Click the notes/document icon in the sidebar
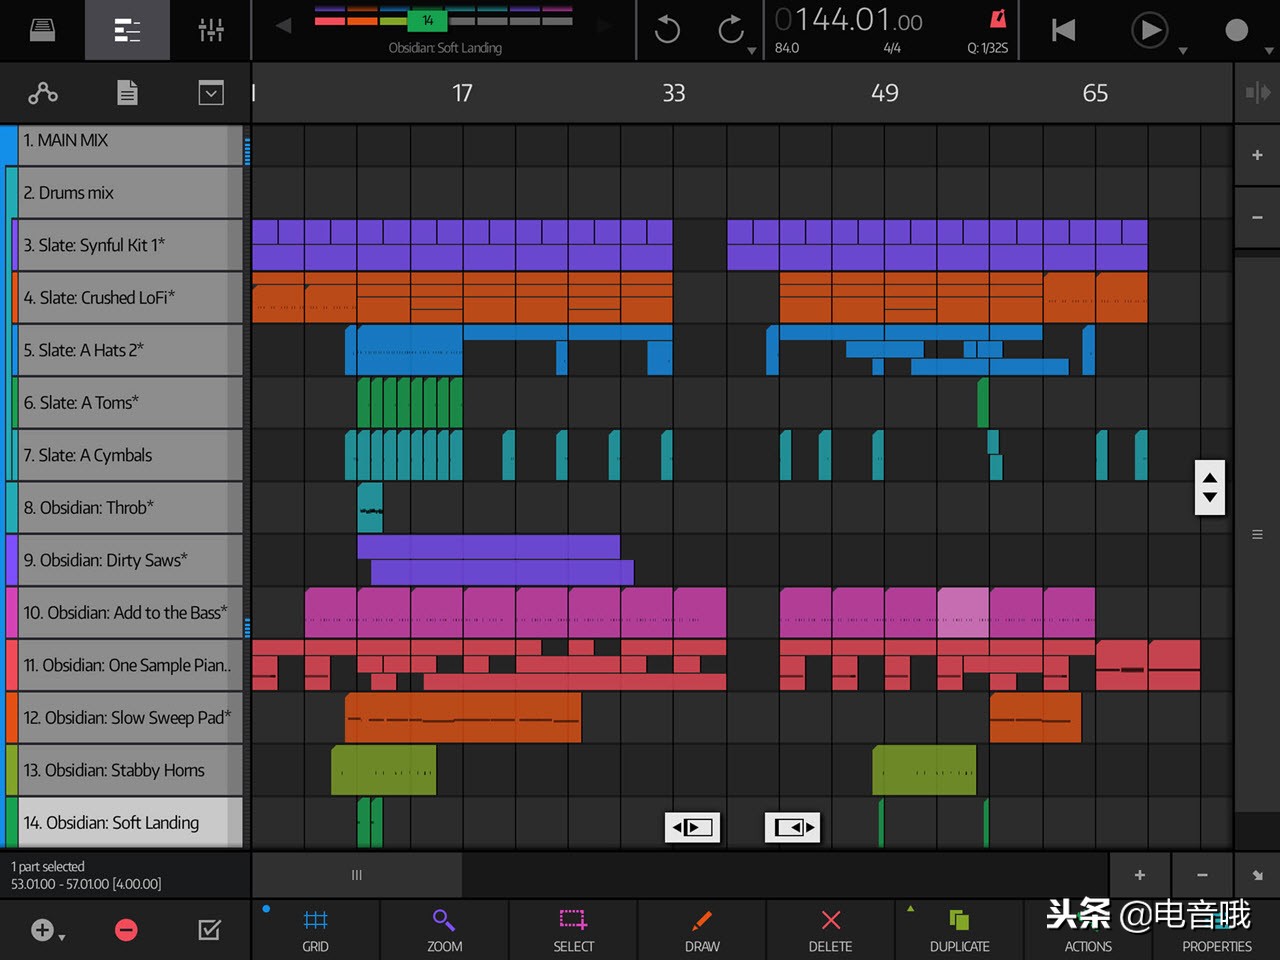The image size is (1280, 960). tap(127, 92)
